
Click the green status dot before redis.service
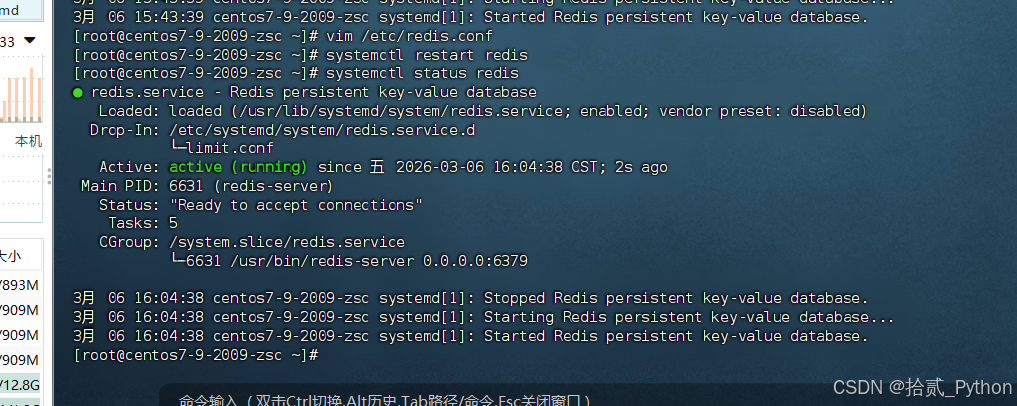pyautogui.click(x=78, y=93)
